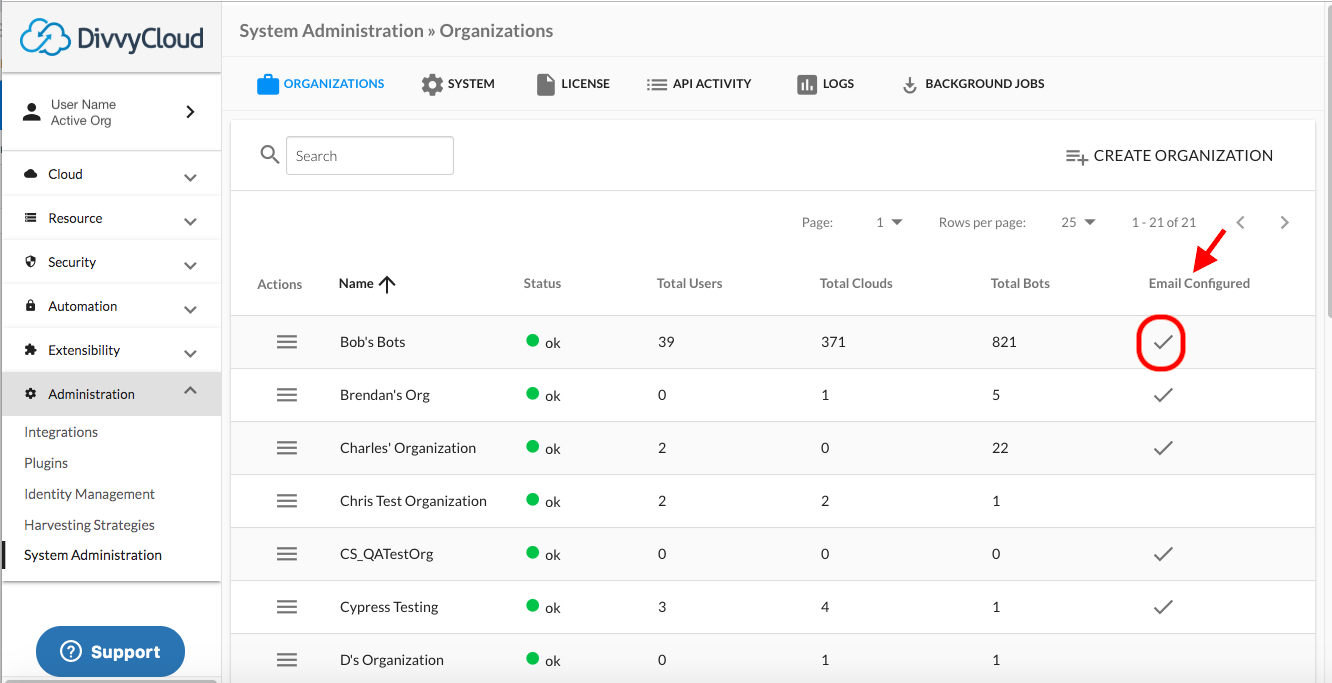This screenshot has width=1332, height=683.
Task: Click the user avatar icon
Action: click(x=31, y=112)
